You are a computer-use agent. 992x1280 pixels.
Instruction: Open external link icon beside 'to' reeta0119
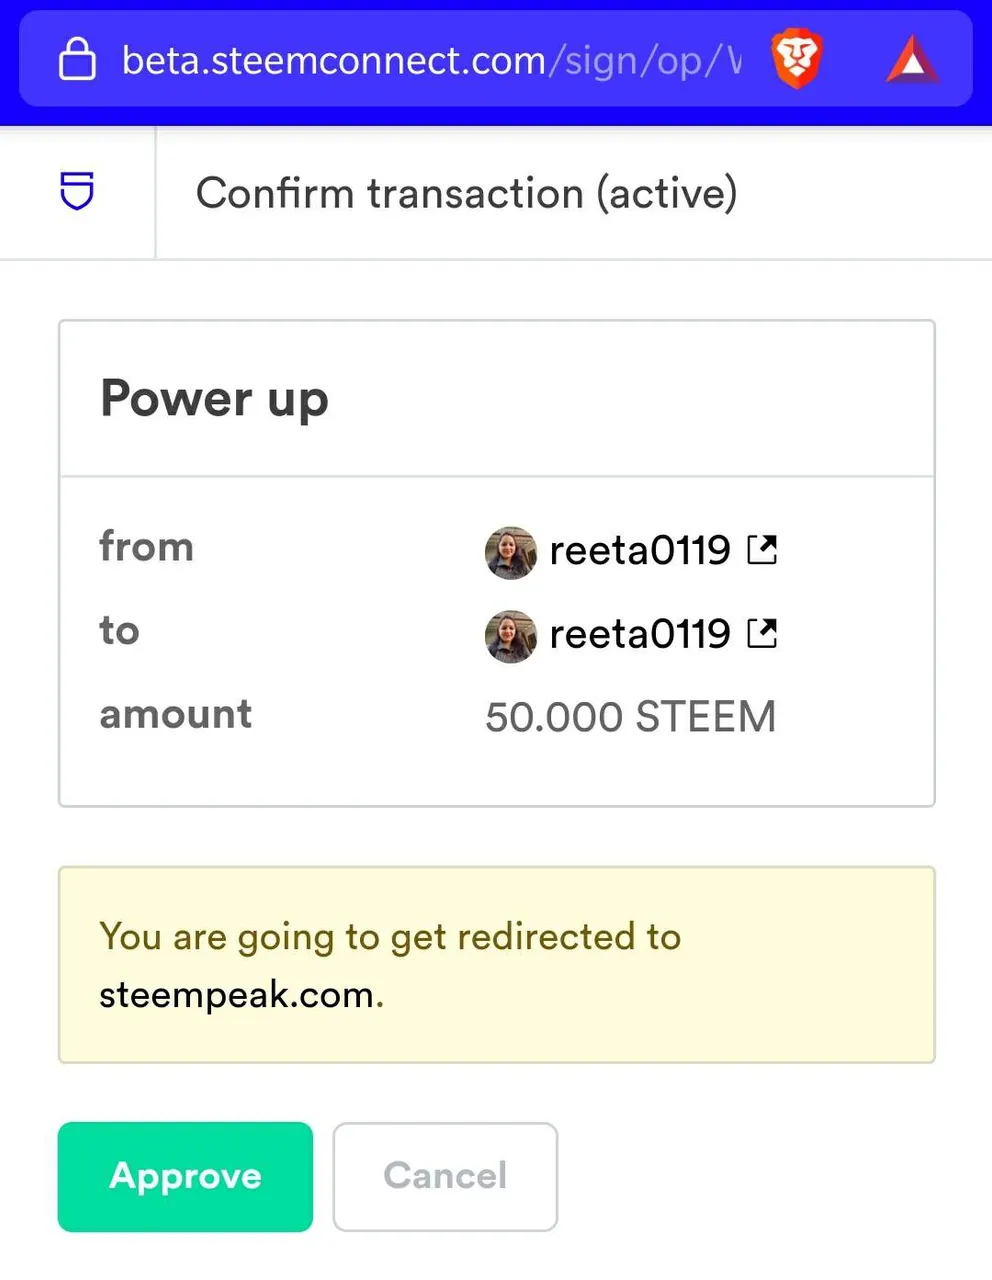(x=763, y=633)
